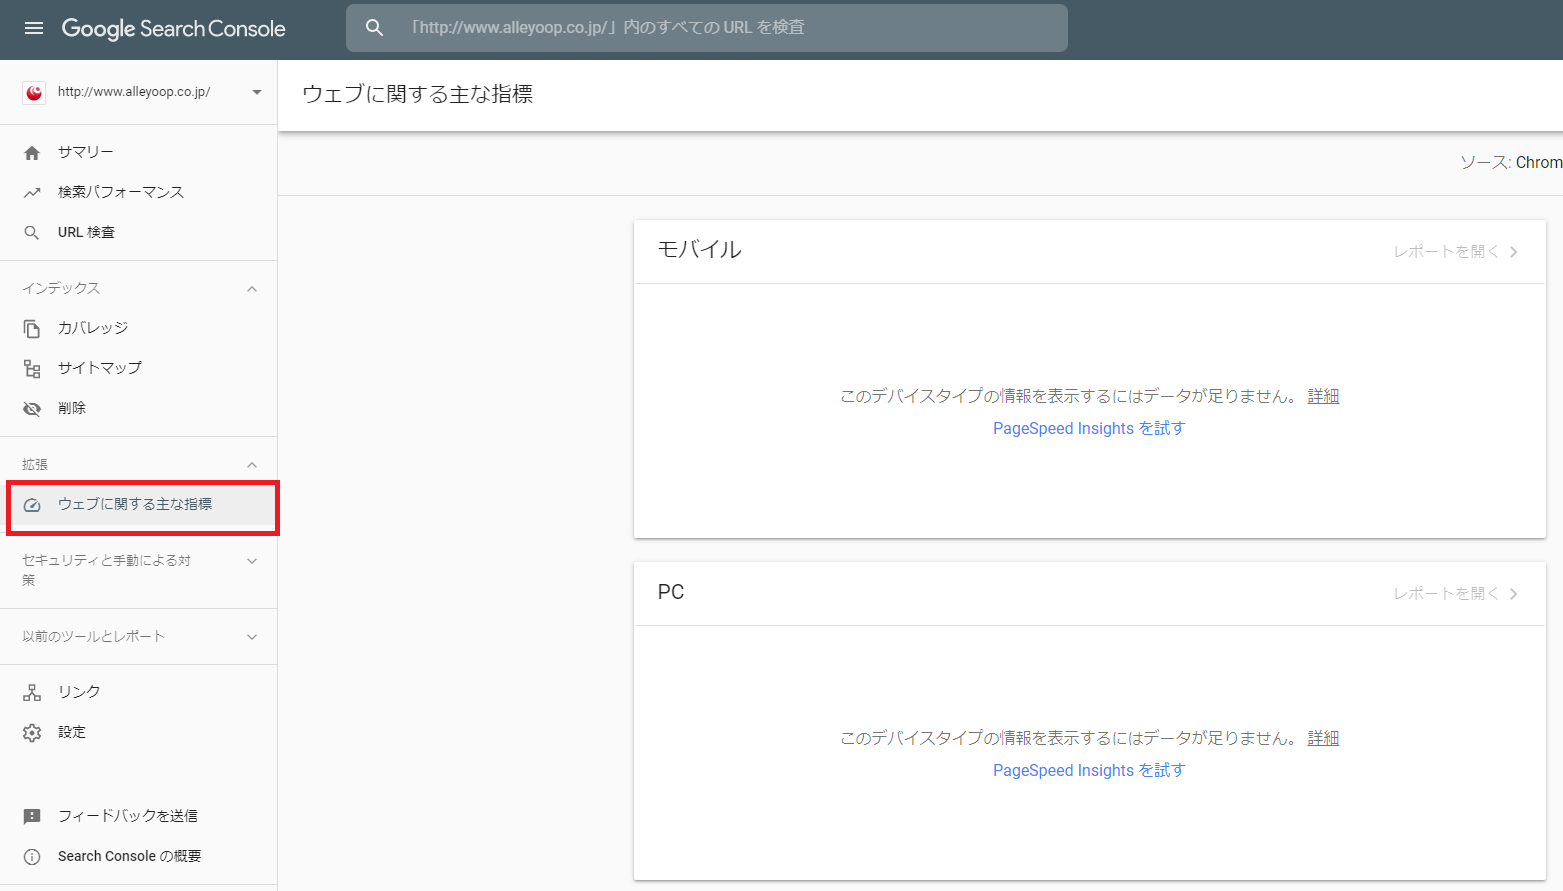Click the sitemap tree icon beside サイトマップ
The width and height of the screenshot is (1563, 891).
(x=32, y=369)
